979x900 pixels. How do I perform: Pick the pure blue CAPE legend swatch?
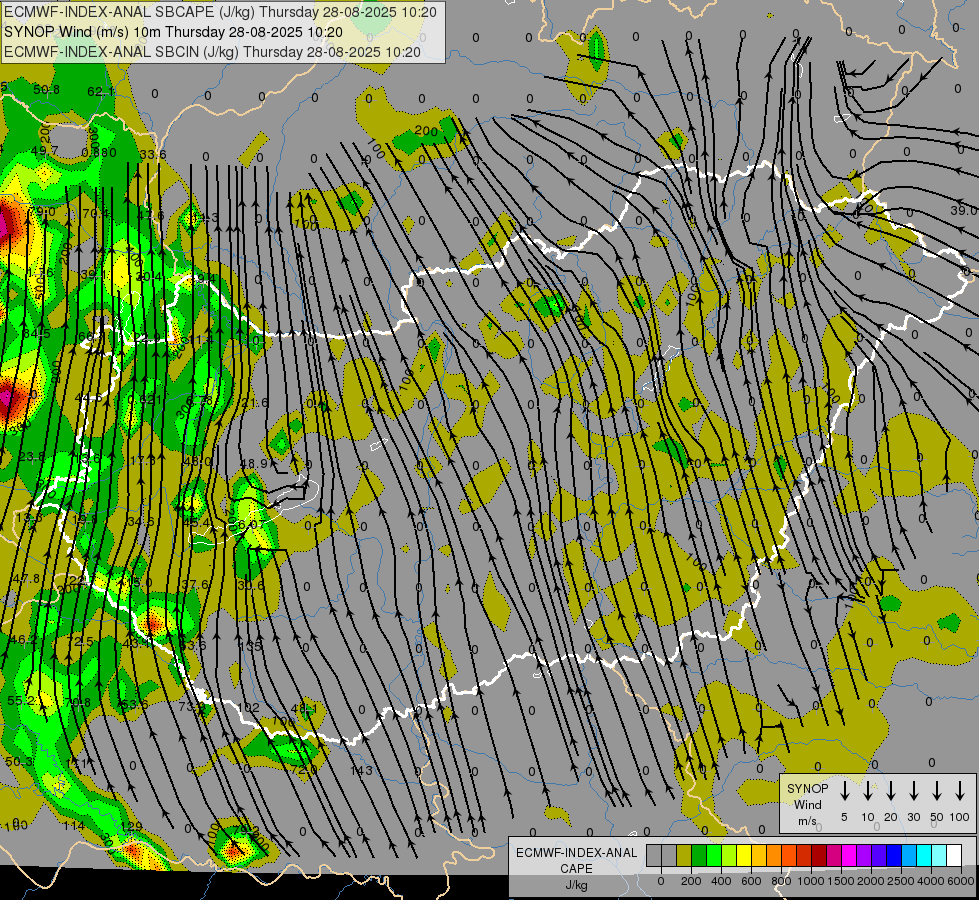click(x=893, y=855)
